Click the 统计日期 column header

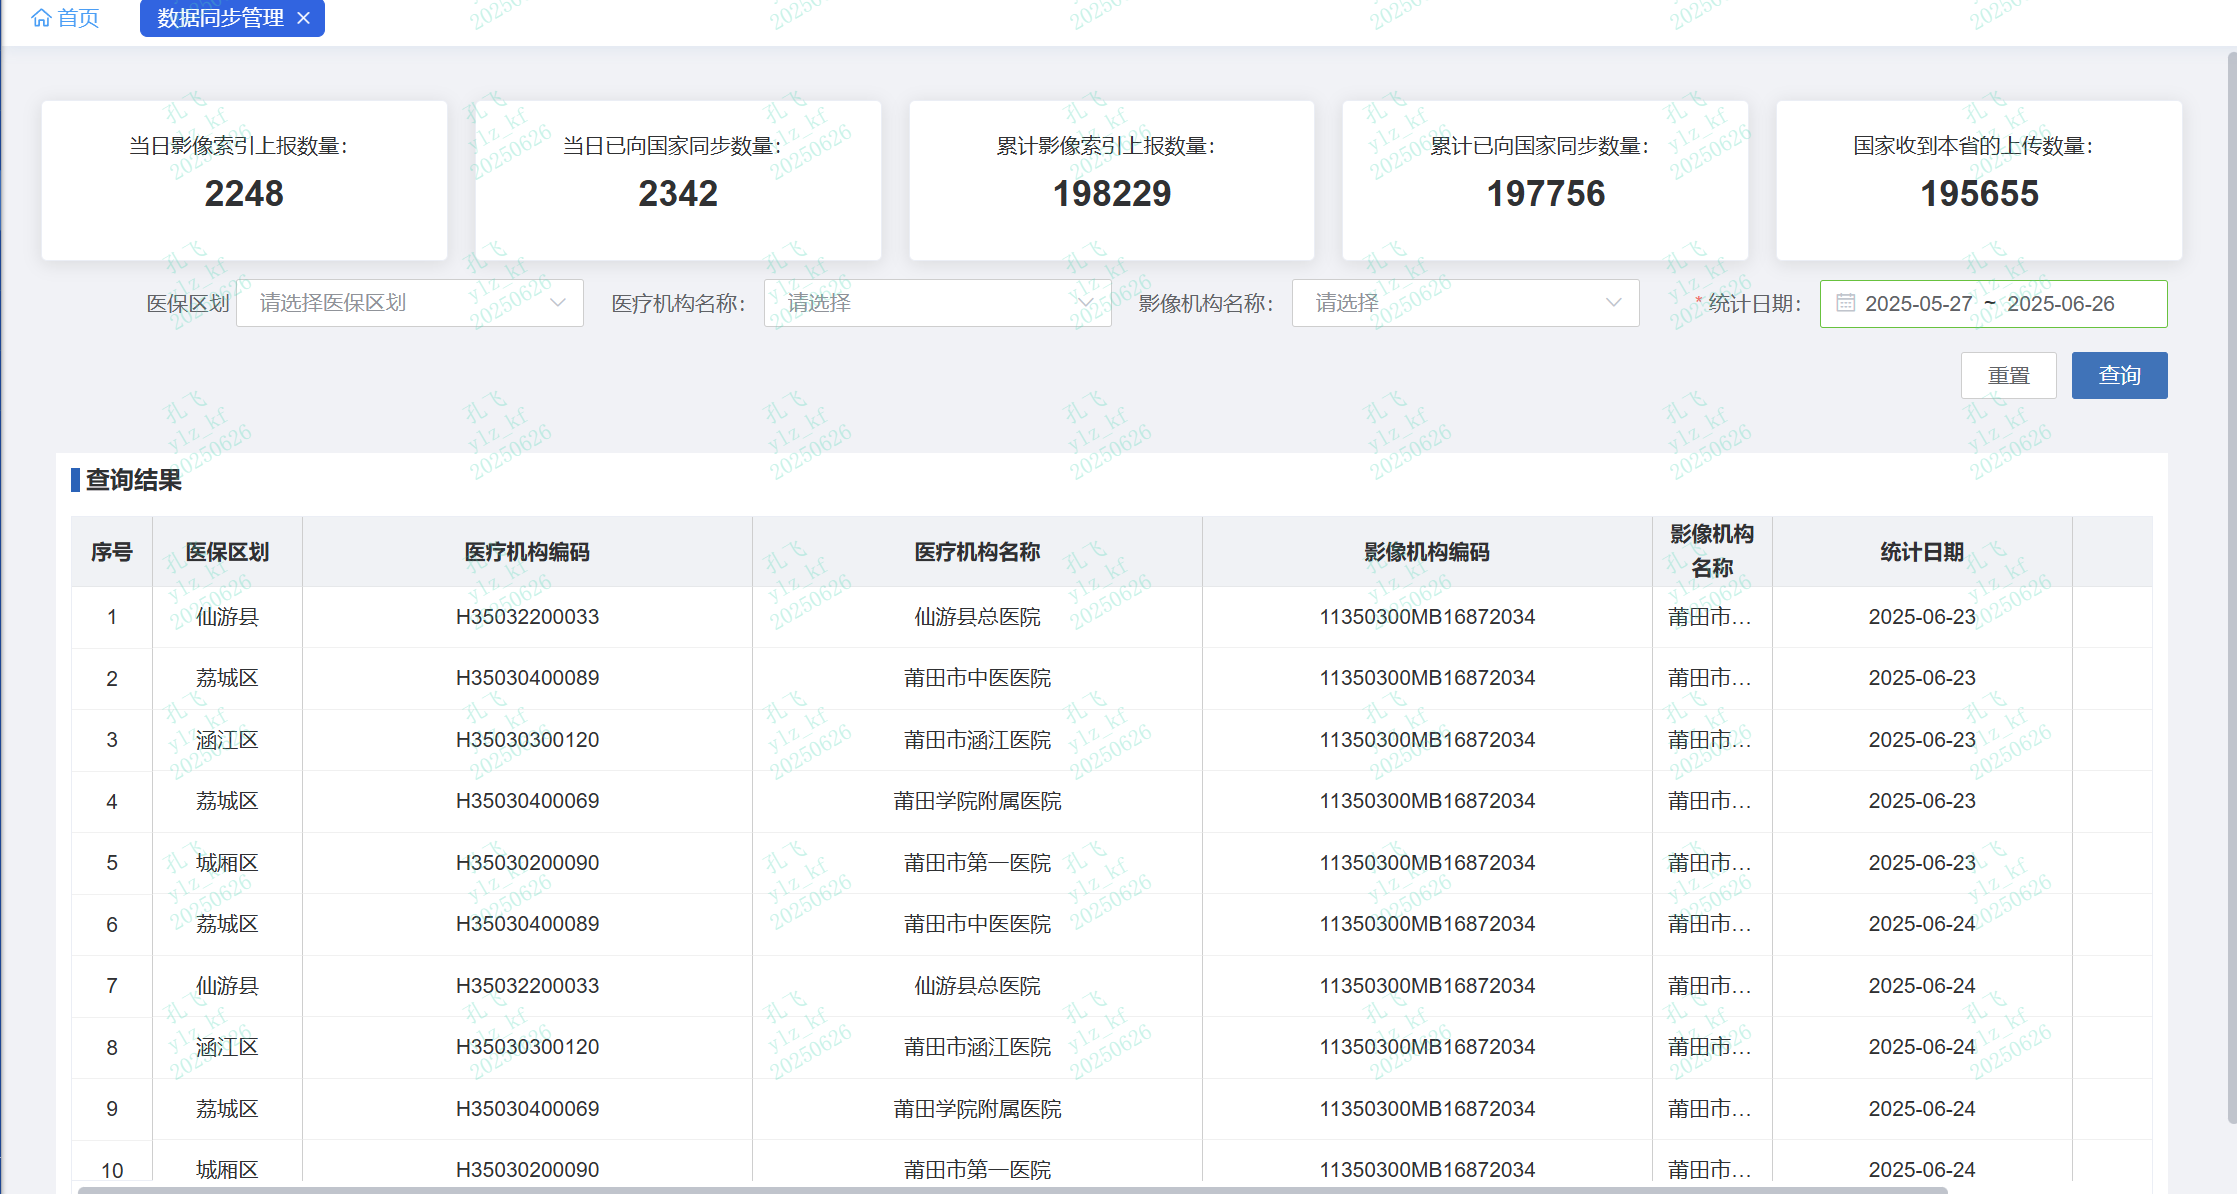click(x=1921, y=552)
